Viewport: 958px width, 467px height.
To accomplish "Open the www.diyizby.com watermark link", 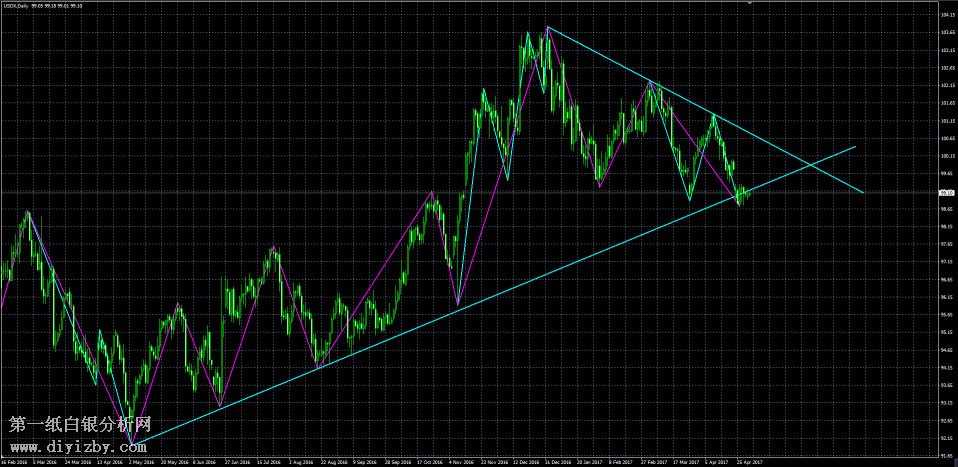I will click(x=80, y=447).
